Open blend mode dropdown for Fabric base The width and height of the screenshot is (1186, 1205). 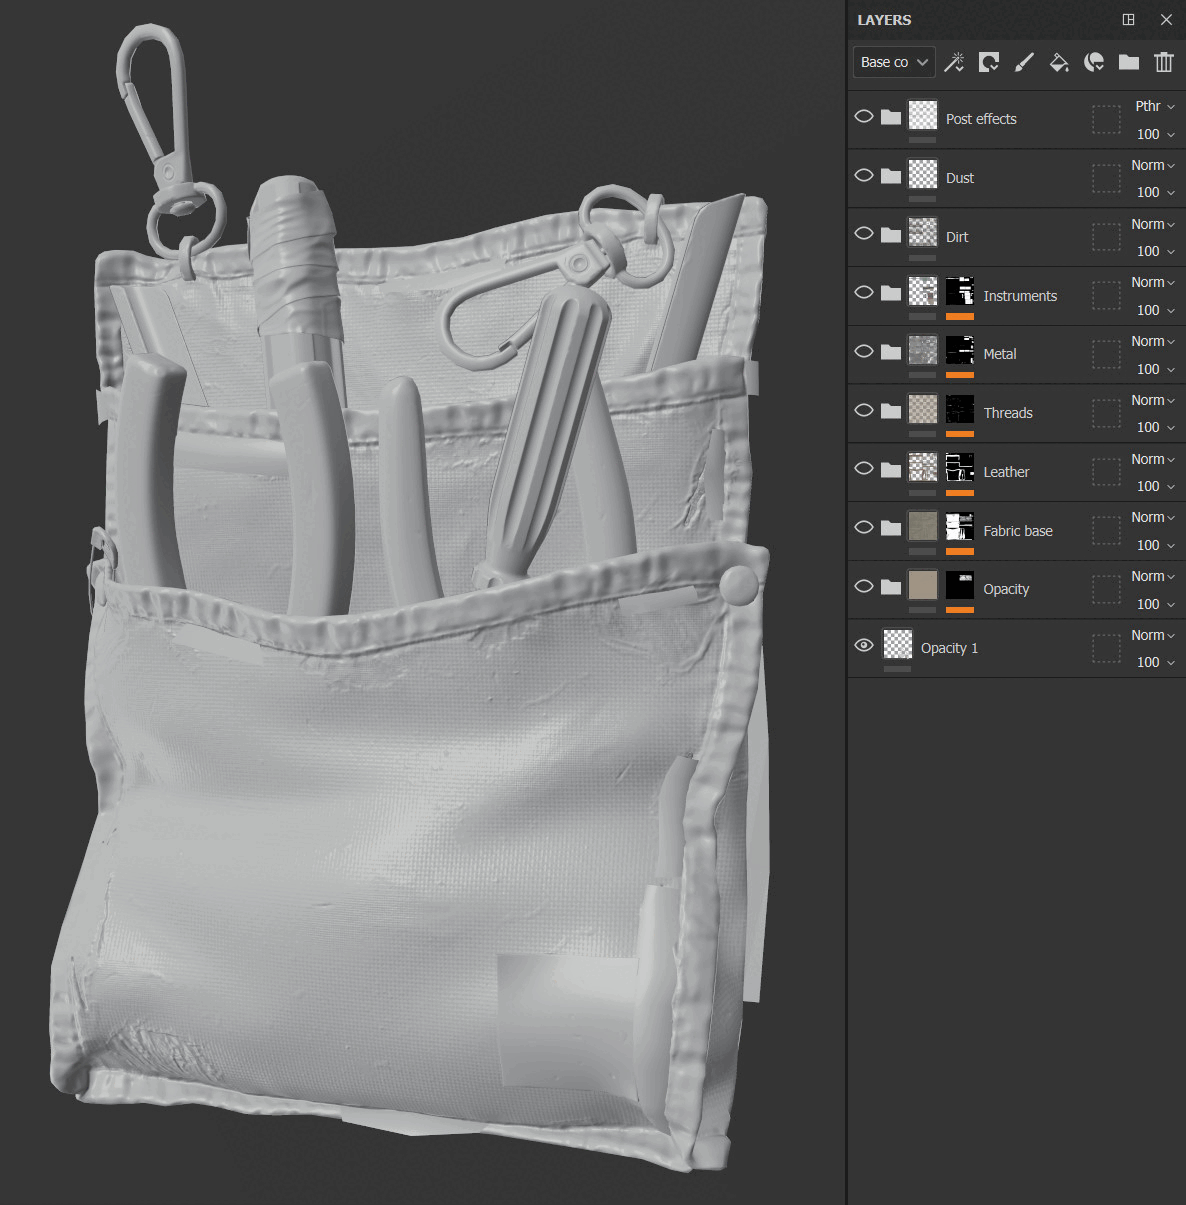click(x=1153, y=517)
